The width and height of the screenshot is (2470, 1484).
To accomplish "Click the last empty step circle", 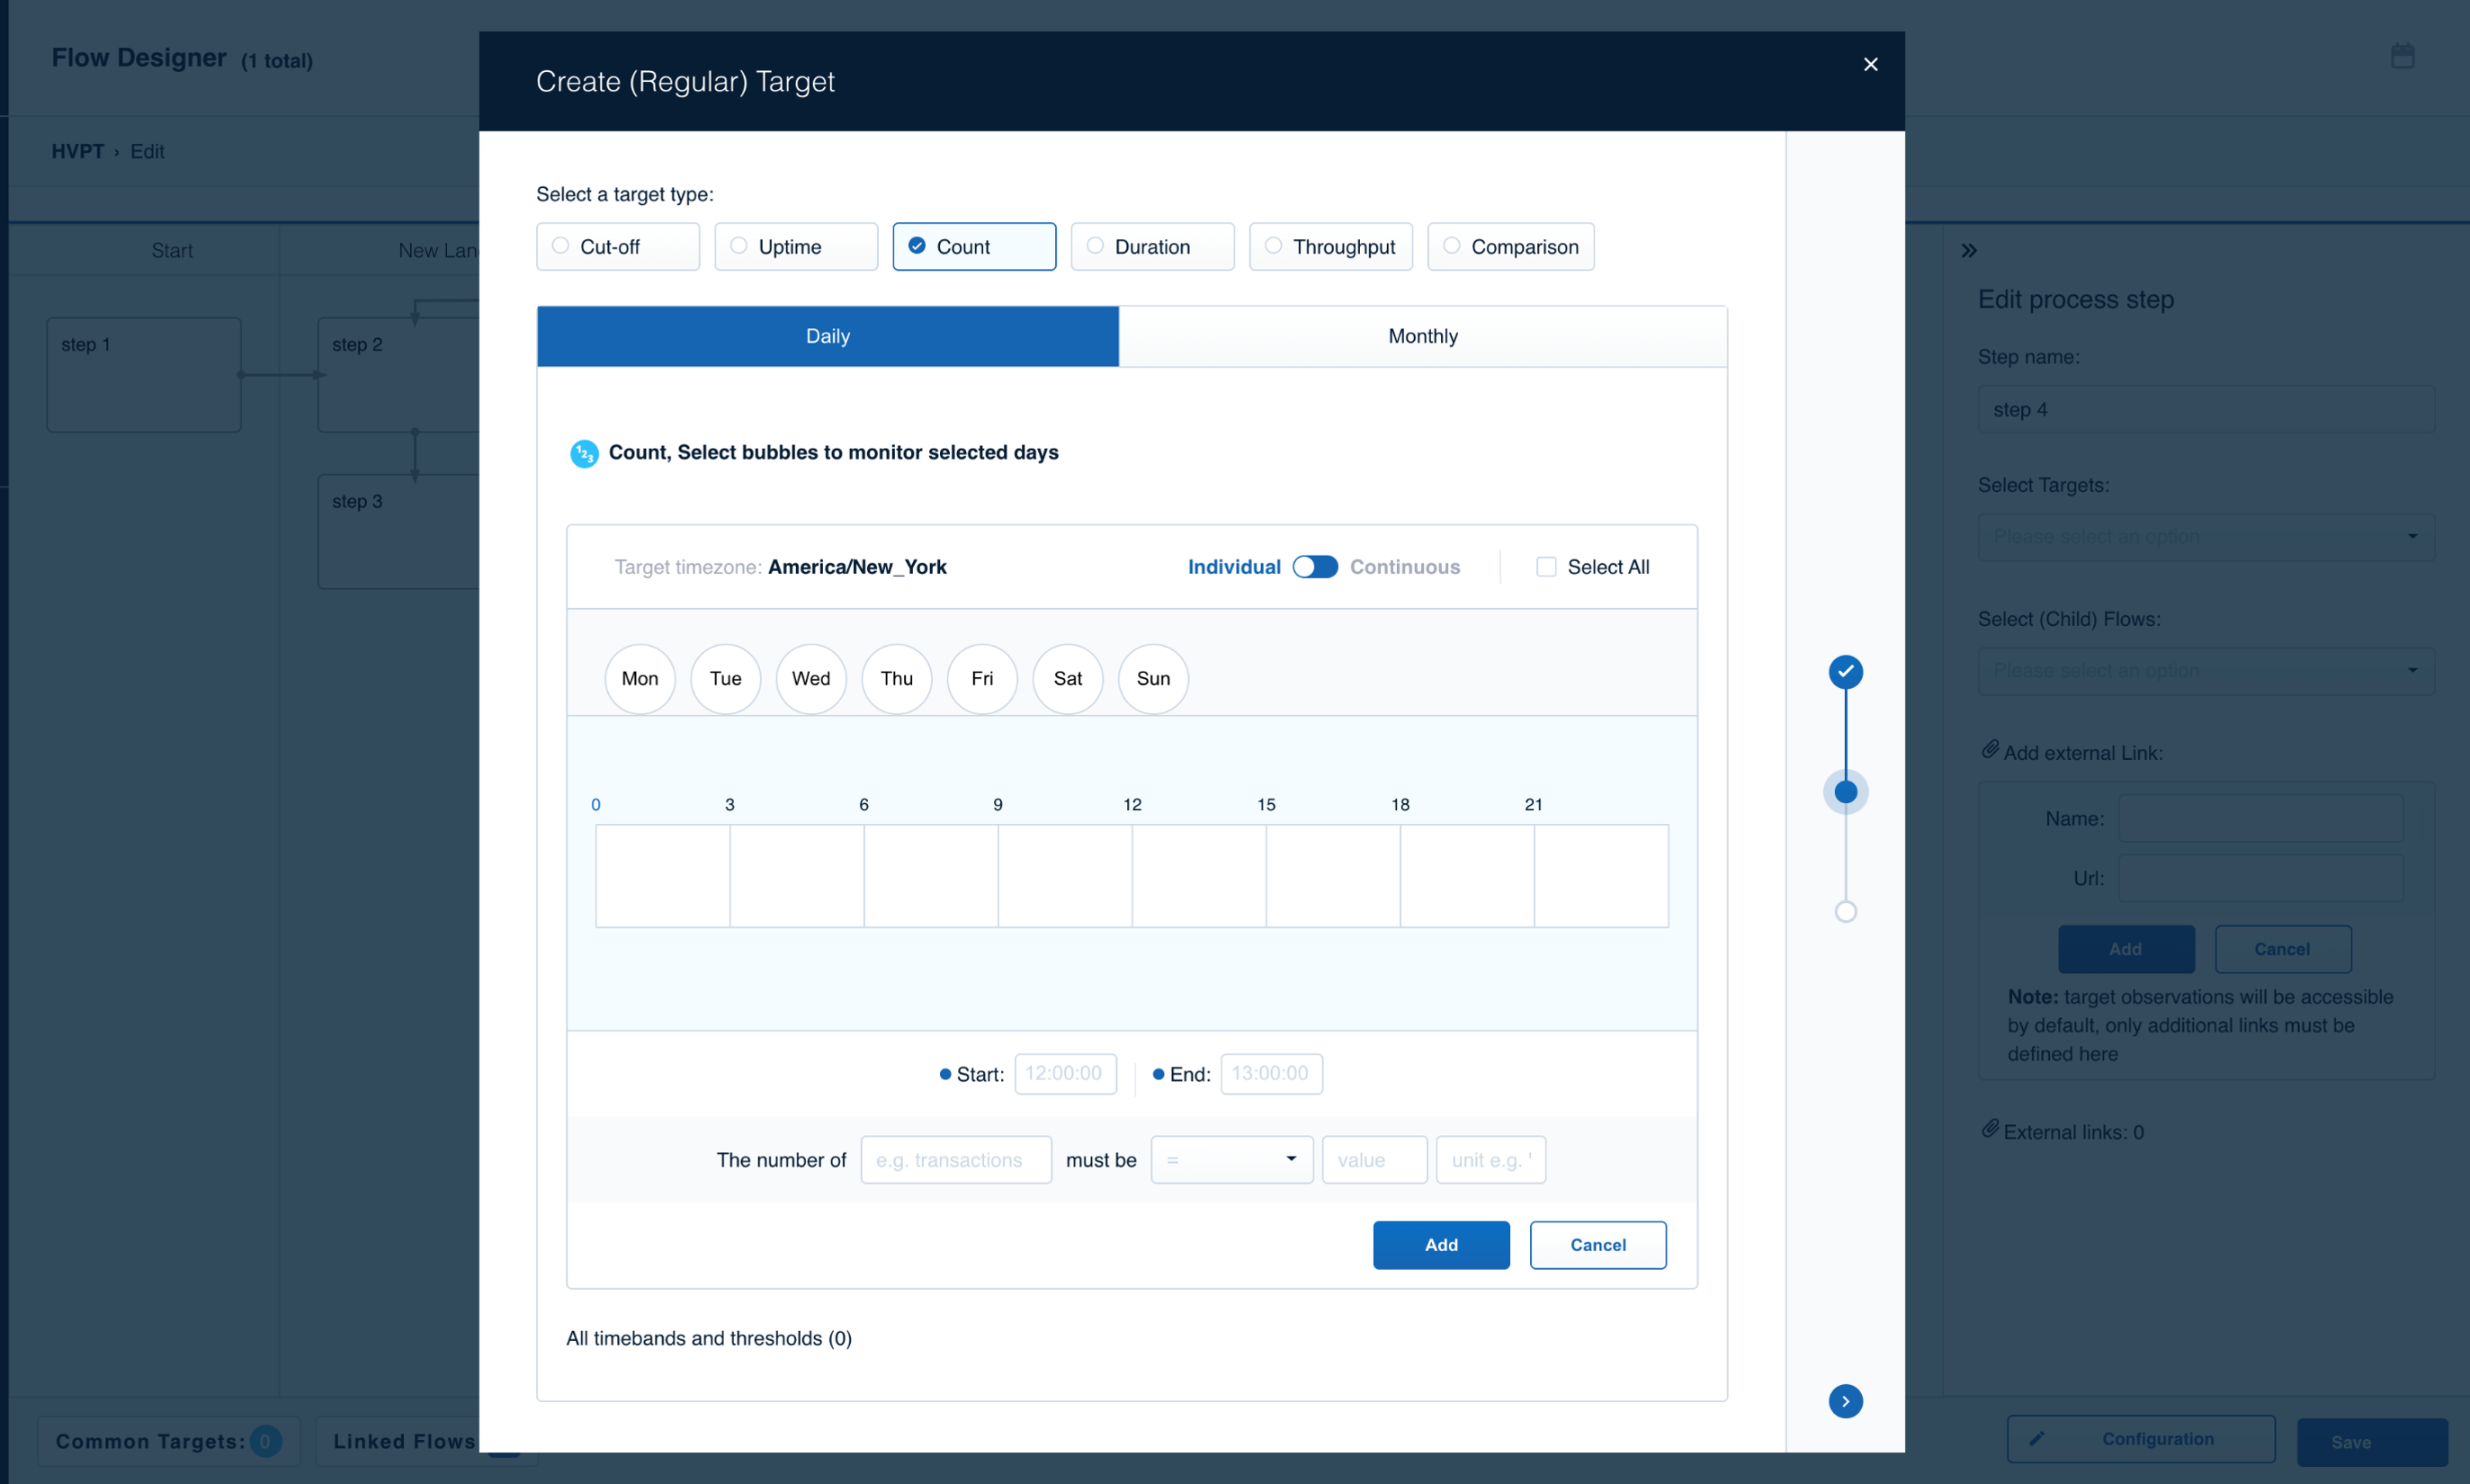I will [1845, 911].
